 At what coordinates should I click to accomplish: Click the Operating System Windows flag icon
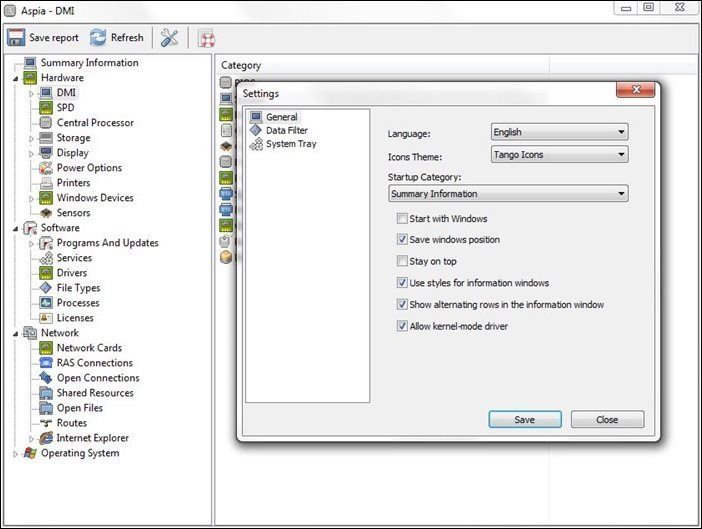30,453
